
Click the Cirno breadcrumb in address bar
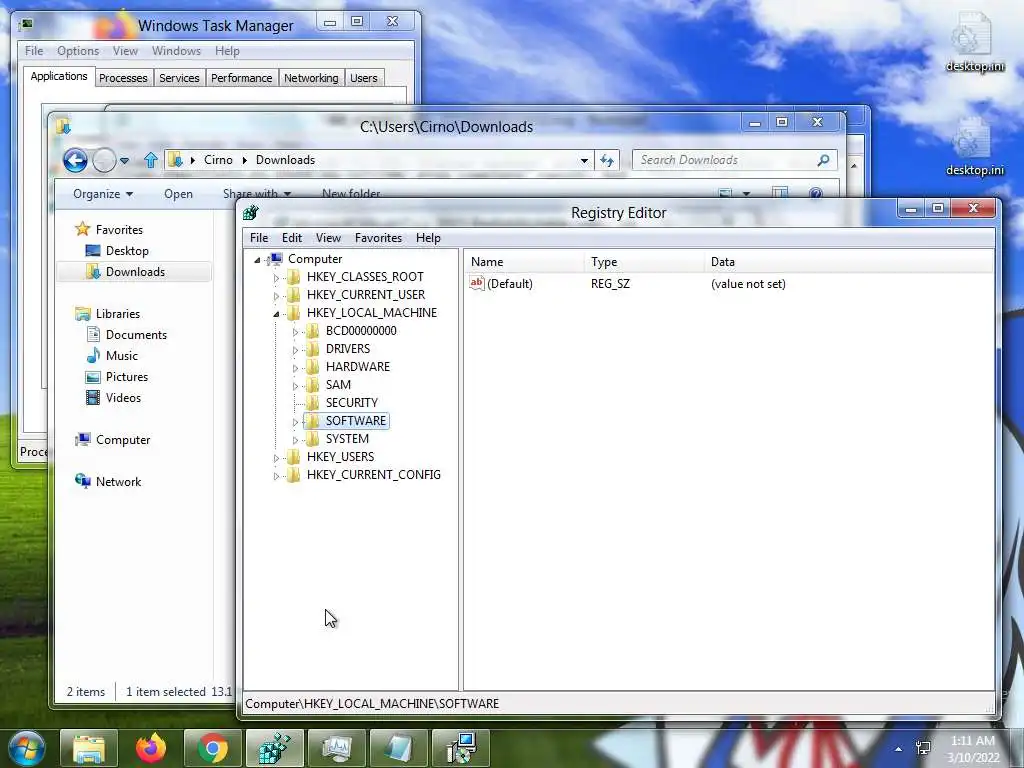218,160
